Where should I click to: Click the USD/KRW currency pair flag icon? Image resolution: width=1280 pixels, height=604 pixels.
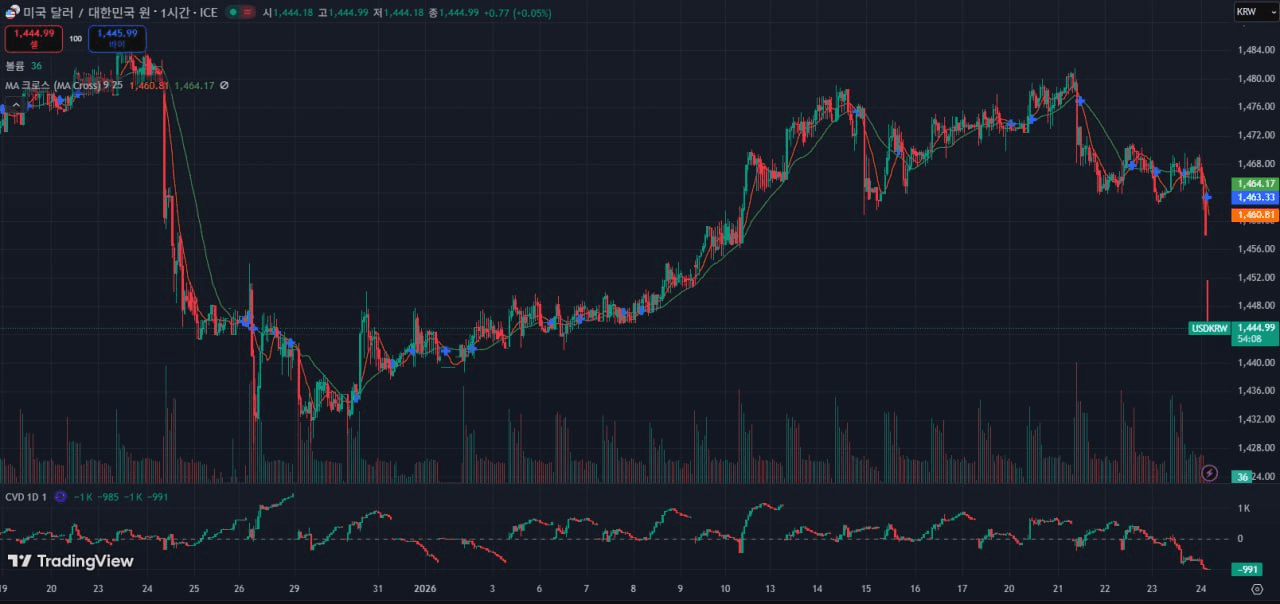12,13
